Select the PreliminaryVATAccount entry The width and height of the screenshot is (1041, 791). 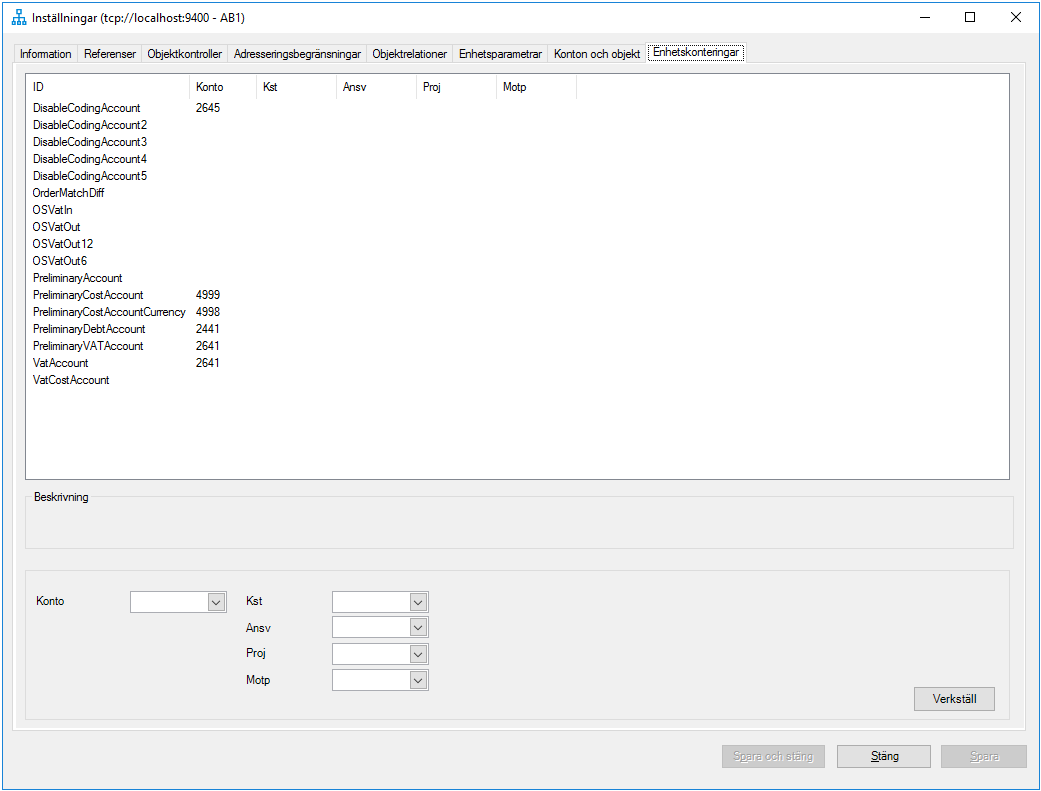[90, 345]
